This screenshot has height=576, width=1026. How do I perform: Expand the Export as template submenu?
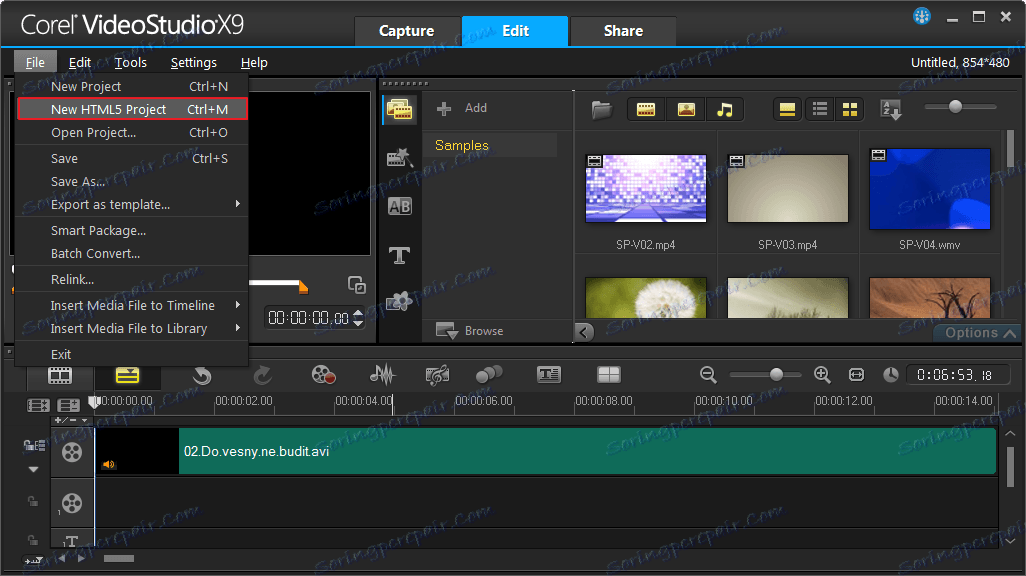click(x=131, y=205)
